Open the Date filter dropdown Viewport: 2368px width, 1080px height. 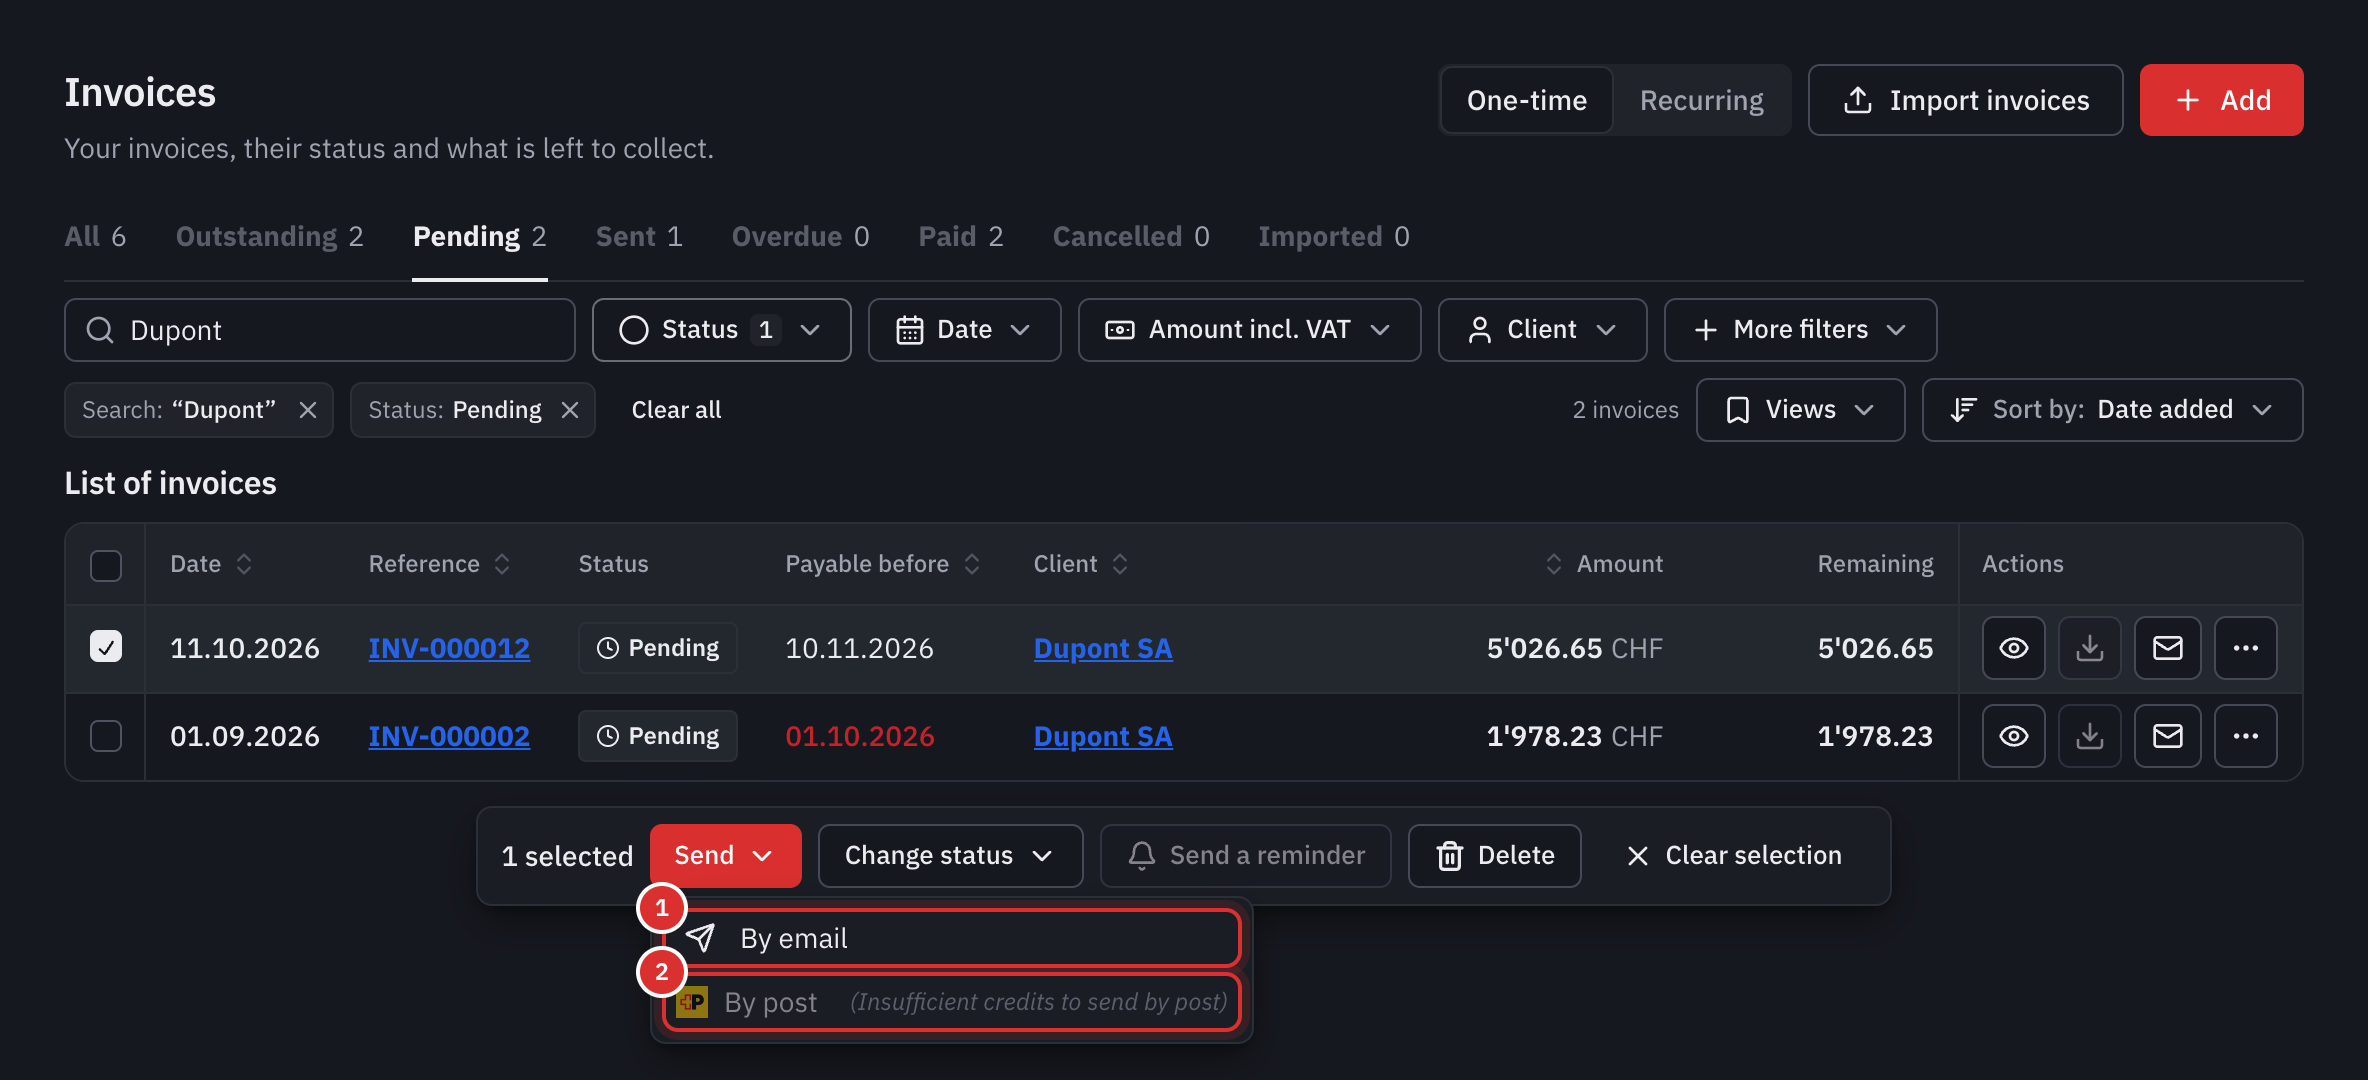point(964,330)
